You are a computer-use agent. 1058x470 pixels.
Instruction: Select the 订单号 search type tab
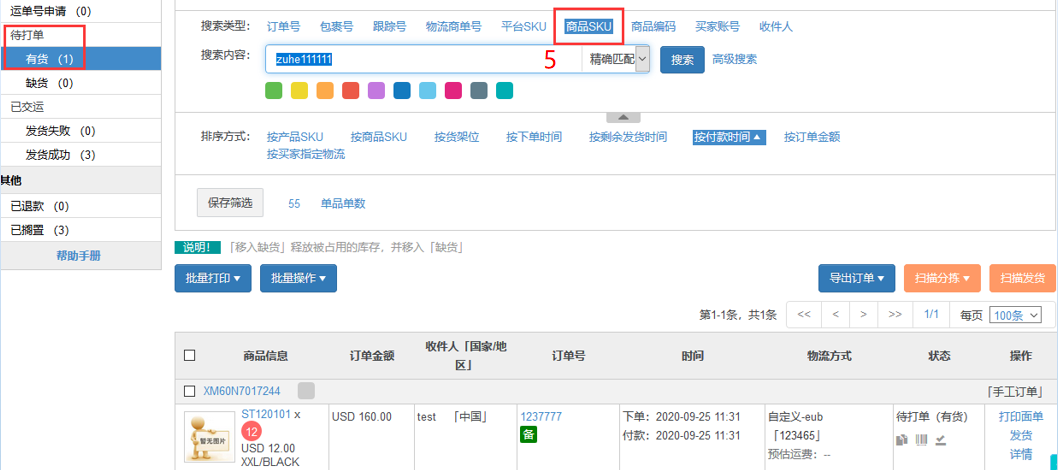[283, 27]
